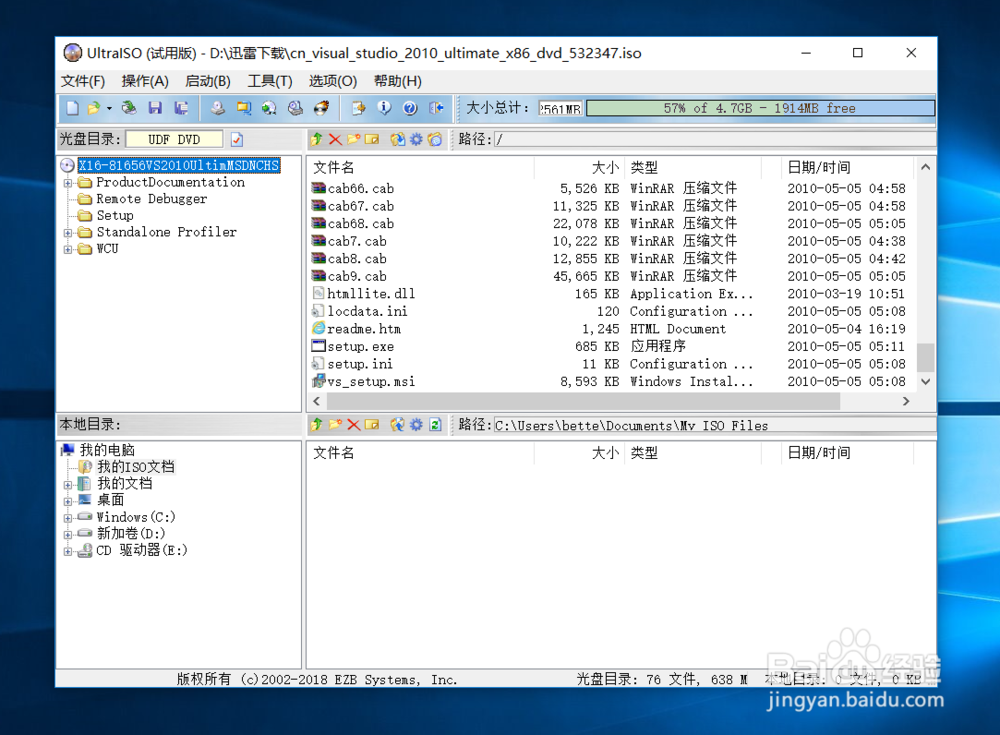Select the setup.exe file row
Screen dimensions: 1000x735
[610, 346]
